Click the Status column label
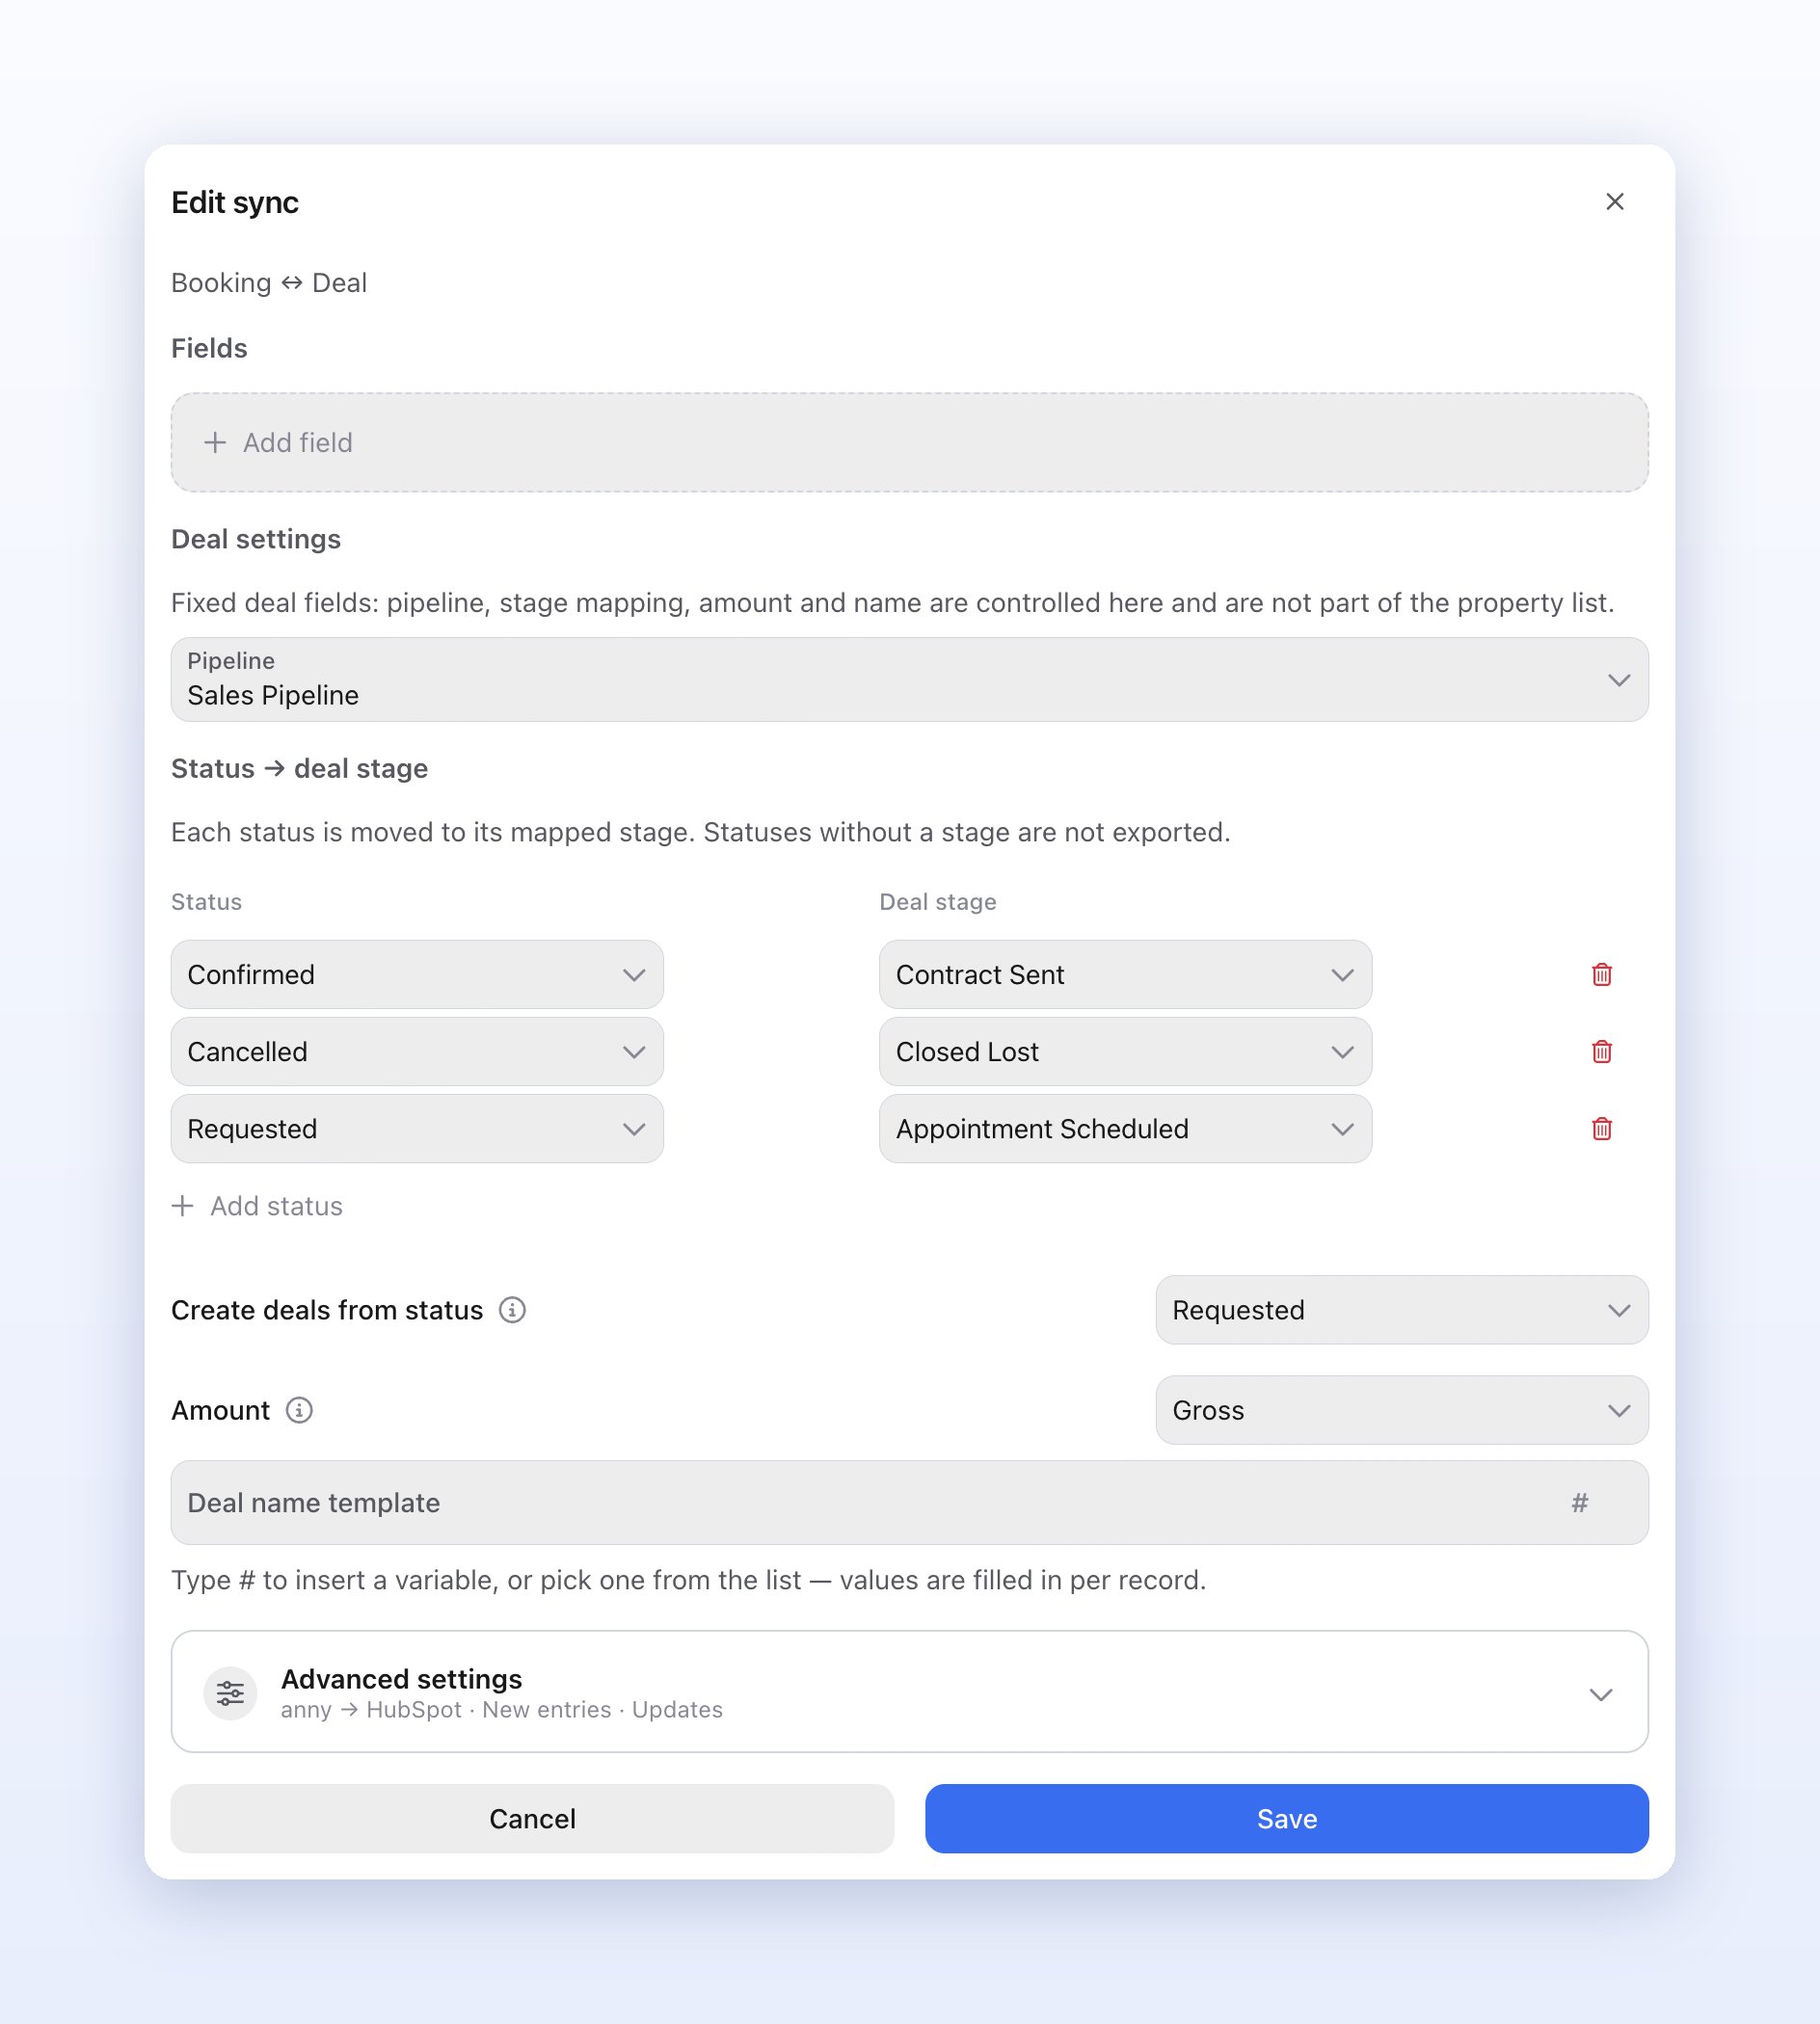 [206, 902]
